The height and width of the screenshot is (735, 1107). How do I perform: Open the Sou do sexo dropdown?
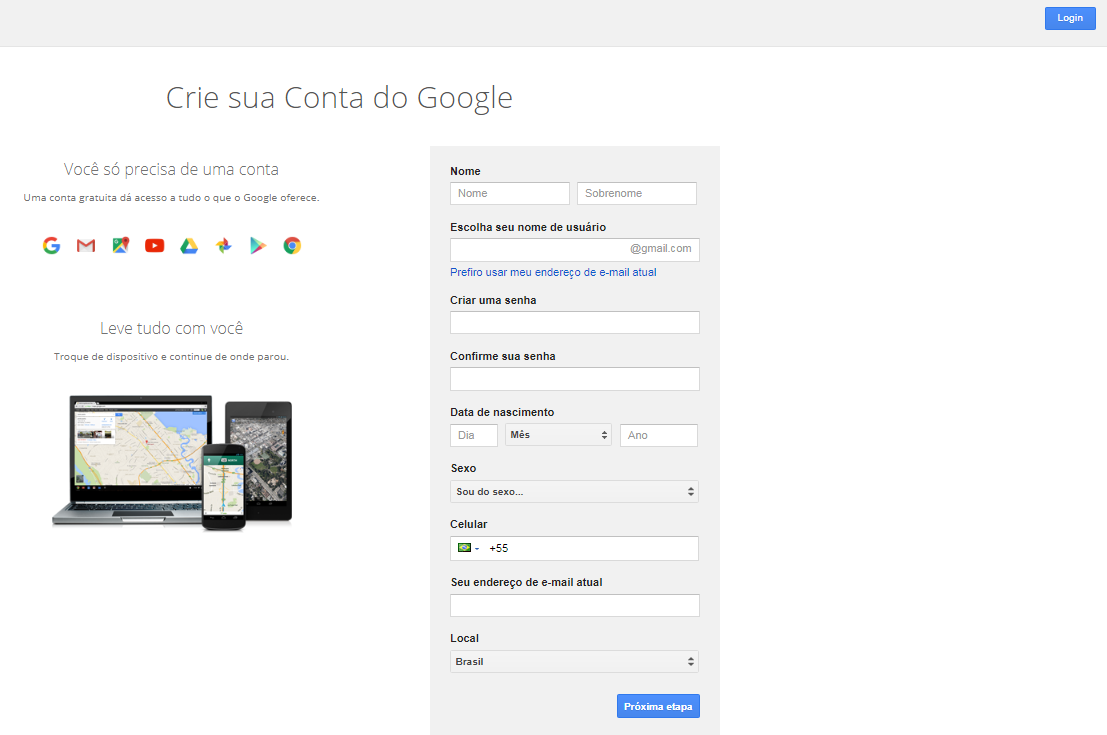[574, 491]
